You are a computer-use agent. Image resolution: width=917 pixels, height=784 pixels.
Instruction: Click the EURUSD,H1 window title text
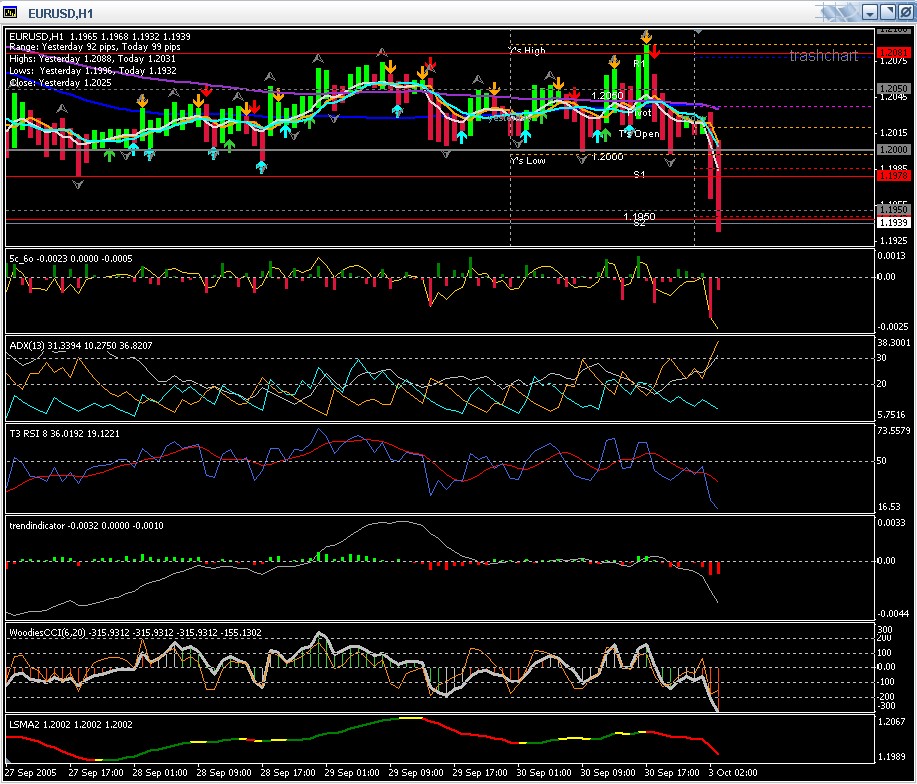pyautogui.click(x=60, y=13)
